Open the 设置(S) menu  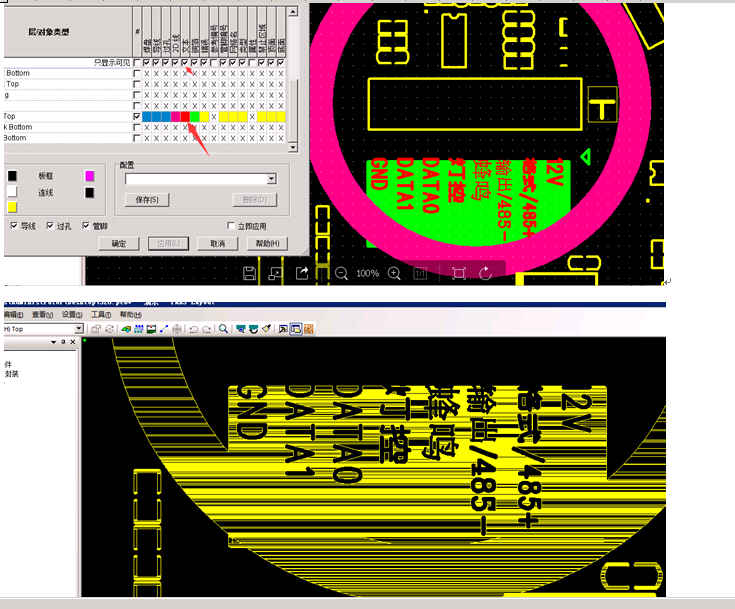coord(72,315)
